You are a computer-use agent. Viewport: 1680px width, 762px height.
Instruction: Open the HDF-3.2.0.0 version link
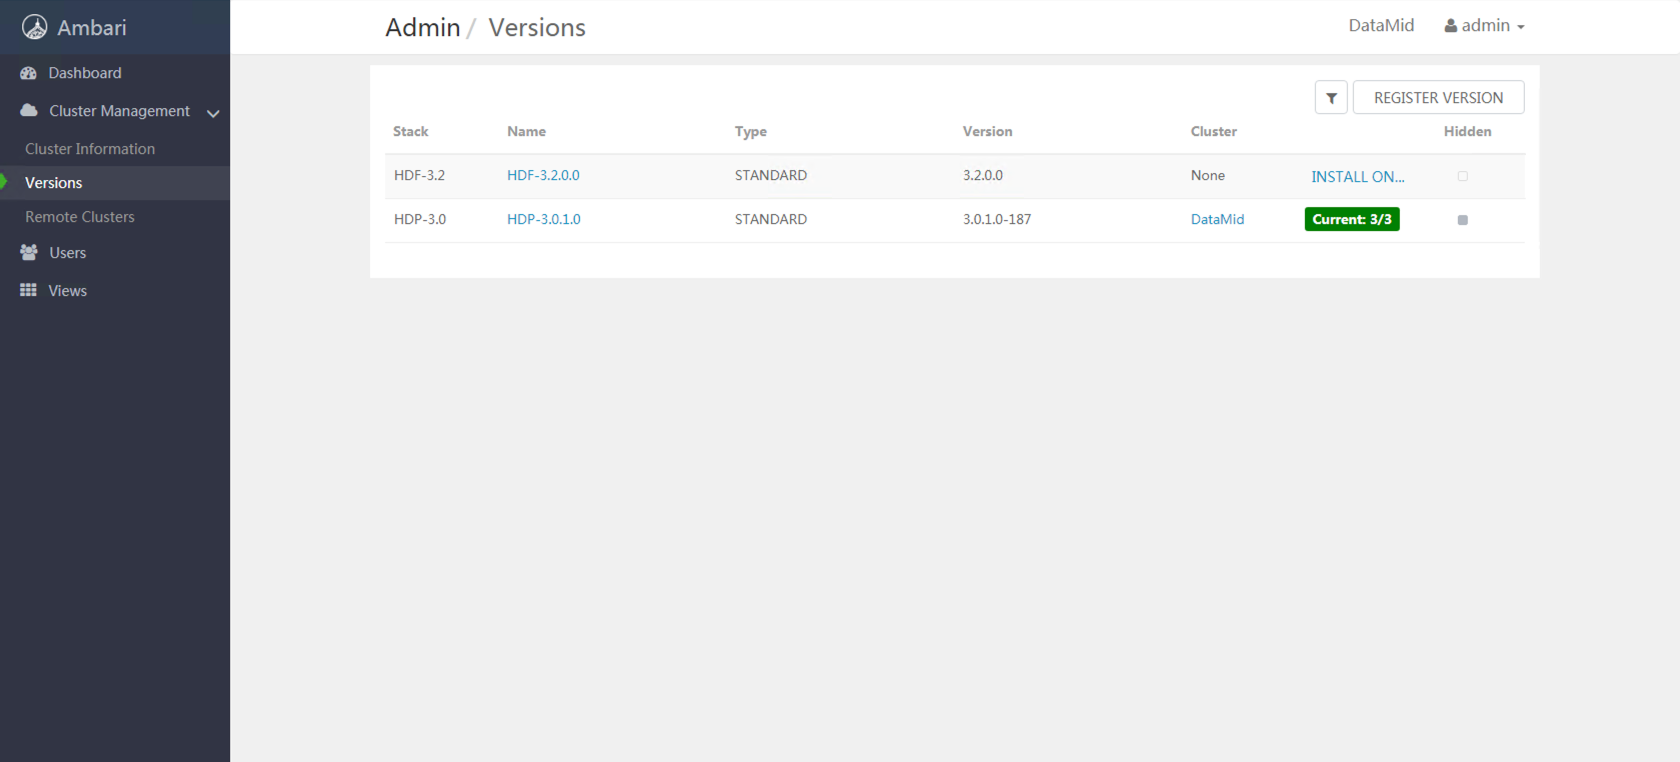tap(543, 175)
